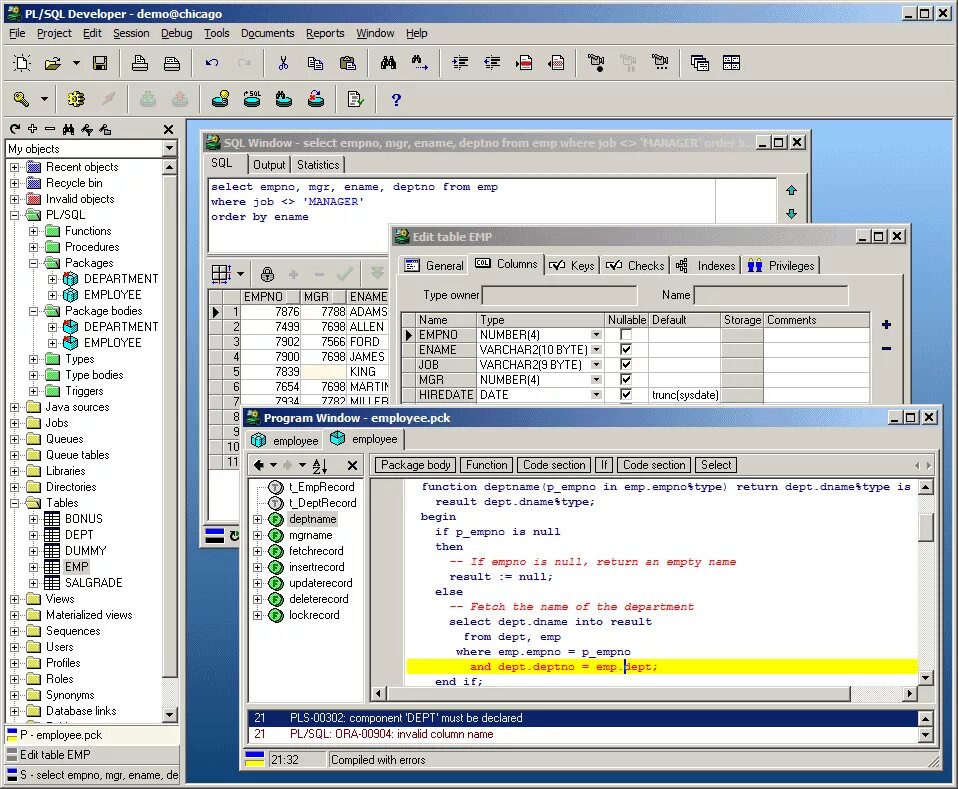
Task: Click the Name input field in Edit table EMP
Action: [771, 296]
